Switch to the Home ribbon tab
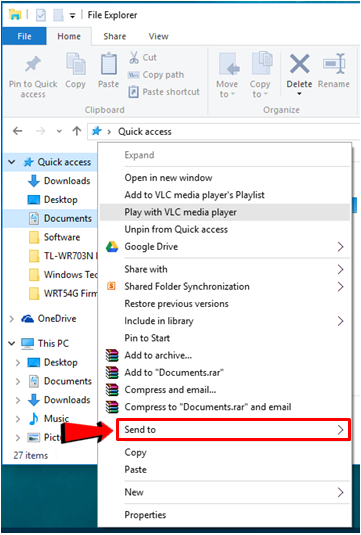 tap(69, 36)
